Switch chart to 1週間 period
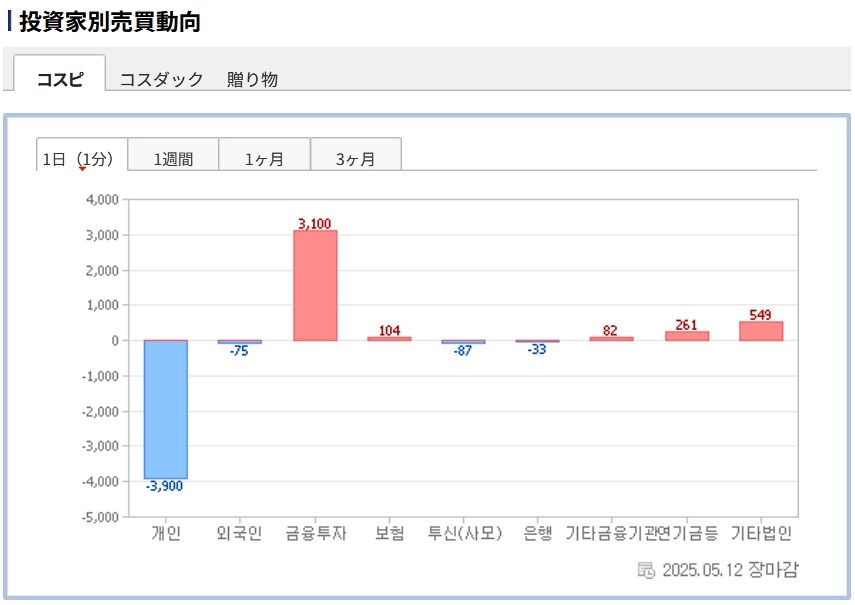Image resolution: width=855 pixels, height=605 pixels. click(x=173, y=158)
